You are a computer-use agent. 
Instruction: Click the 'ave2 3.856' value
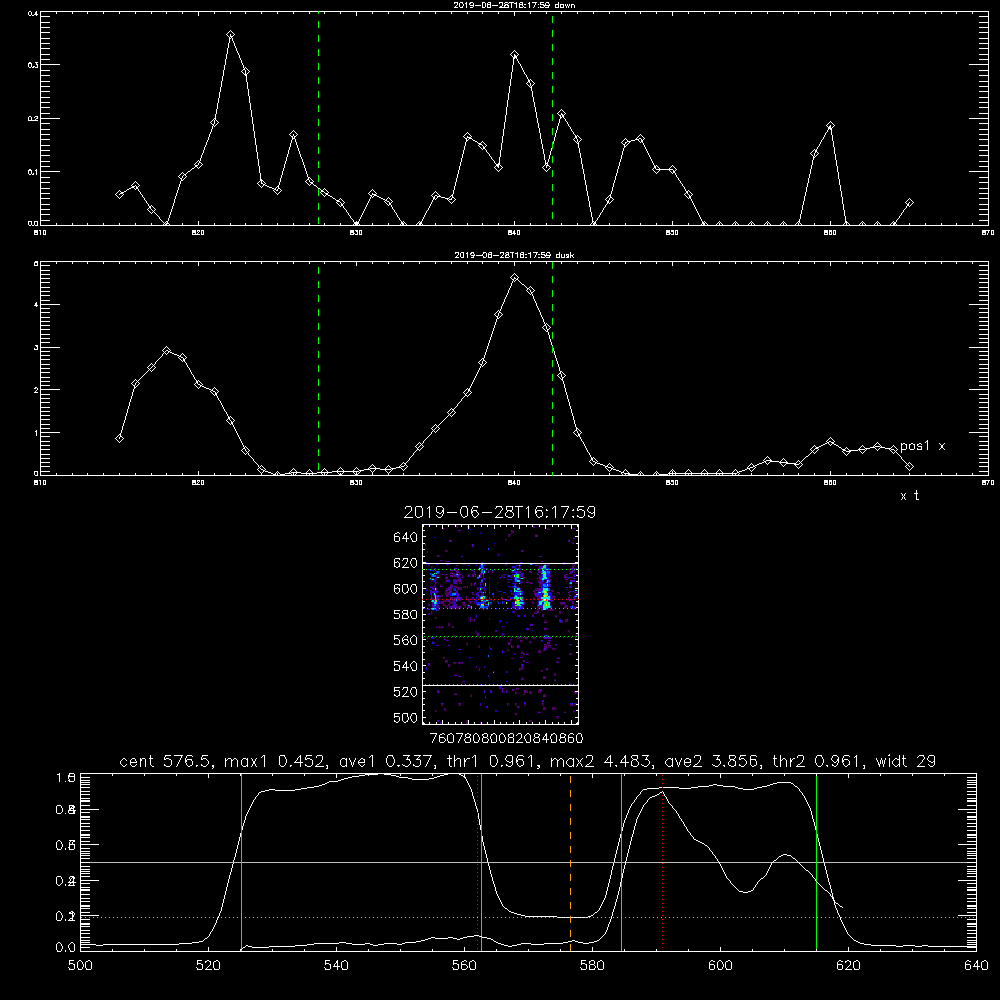pyautogui.click(x=710, y=761)
